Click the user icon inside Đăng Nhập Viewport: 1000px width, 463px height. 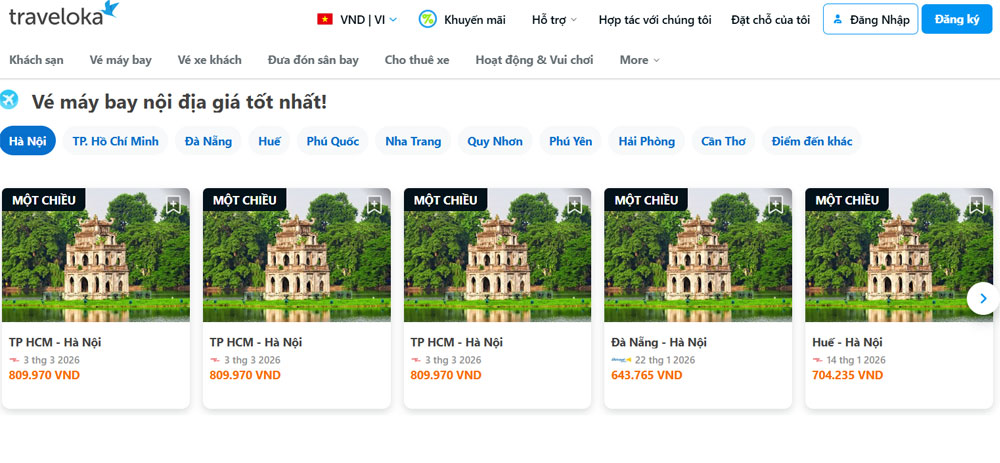837,20
